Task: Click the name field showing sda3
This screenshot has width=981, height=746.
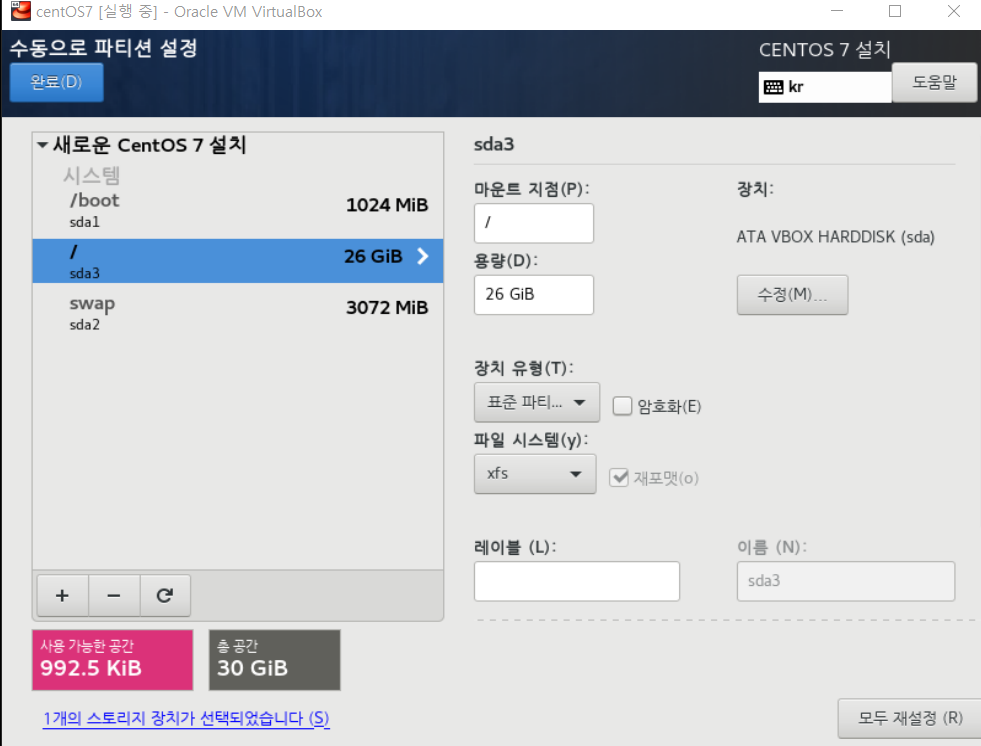Action: coord(846,581)
